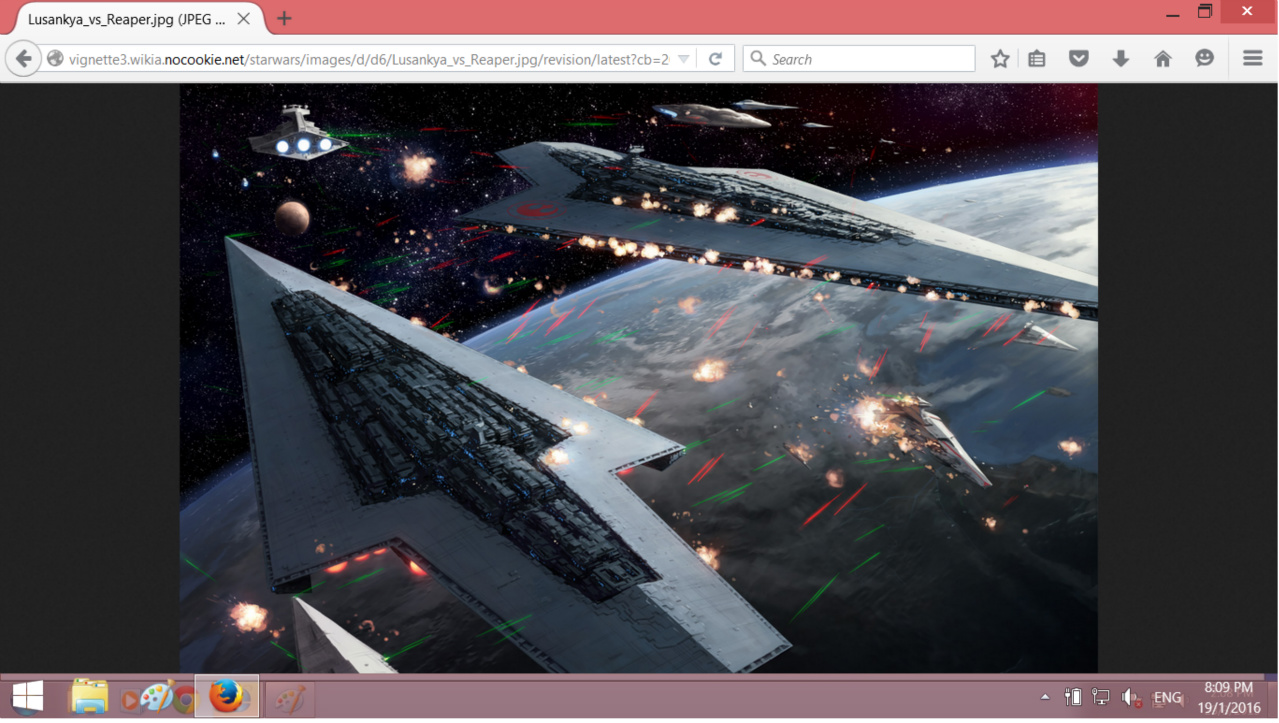Show your bookmarks list
This screenshot has width=1279, height=723.
pyautogui.click(x=1037, y=59)
